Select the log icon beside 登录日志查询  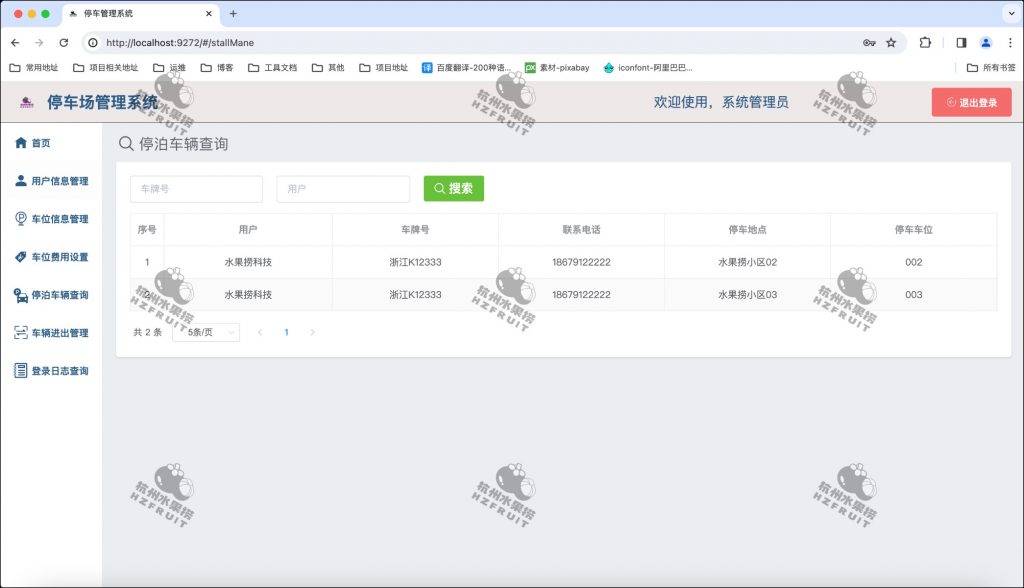(21, 371)
